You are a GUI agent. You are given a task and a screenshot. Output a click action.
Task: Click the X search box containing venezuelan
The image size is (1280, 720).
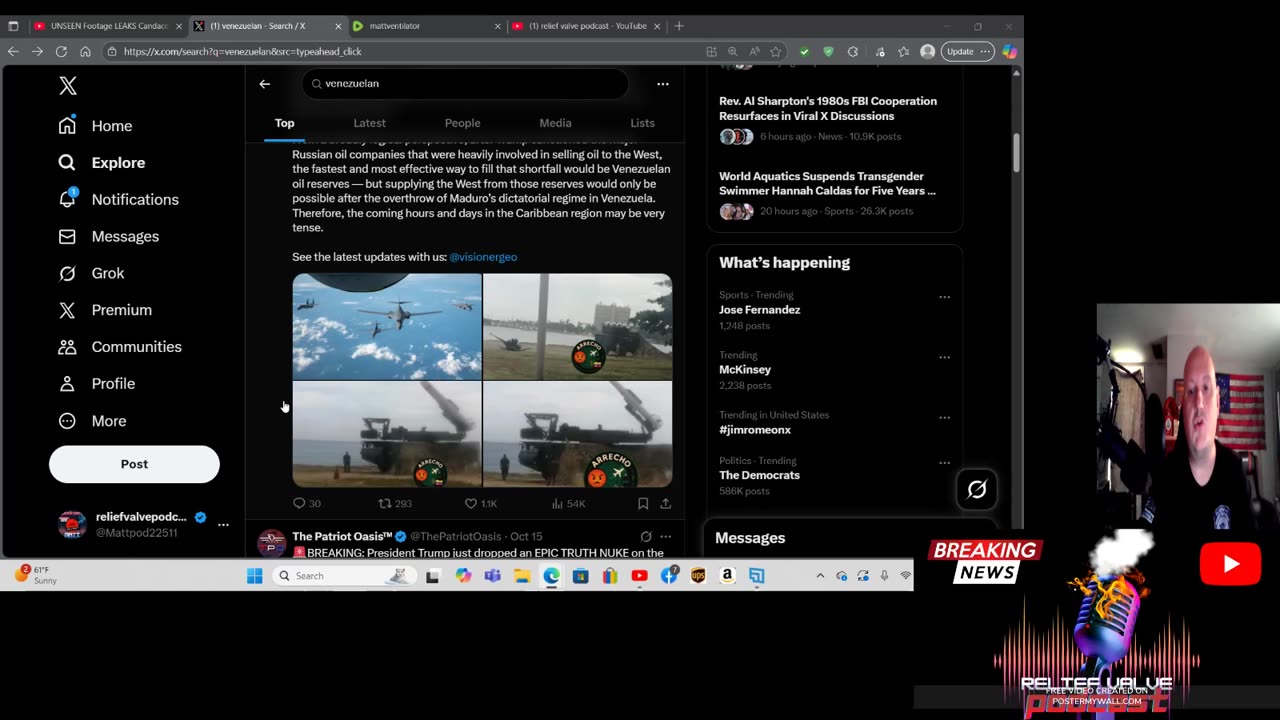465,84
